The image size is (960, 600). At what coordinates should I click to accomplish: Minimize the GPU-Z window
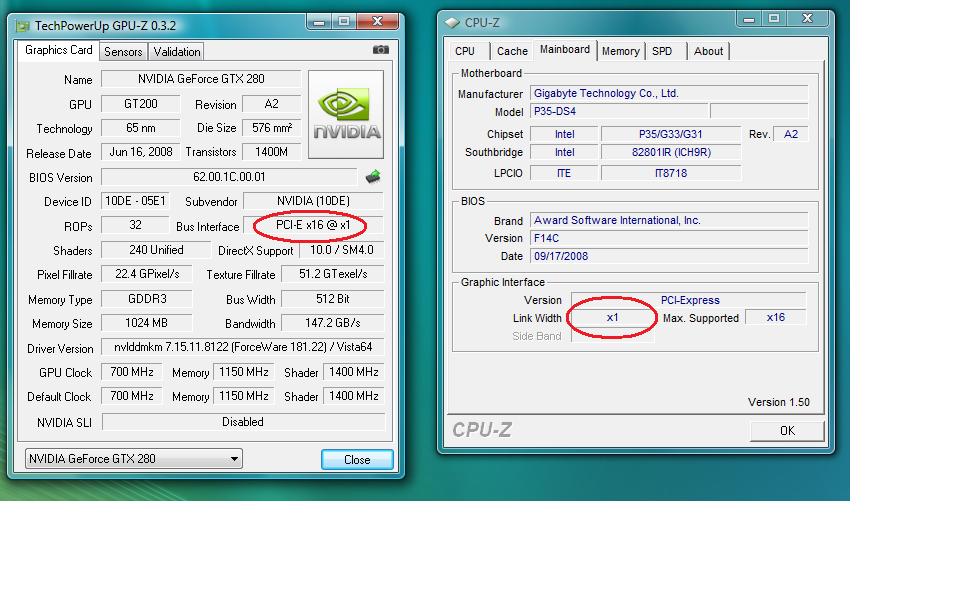tap(319, 21)
